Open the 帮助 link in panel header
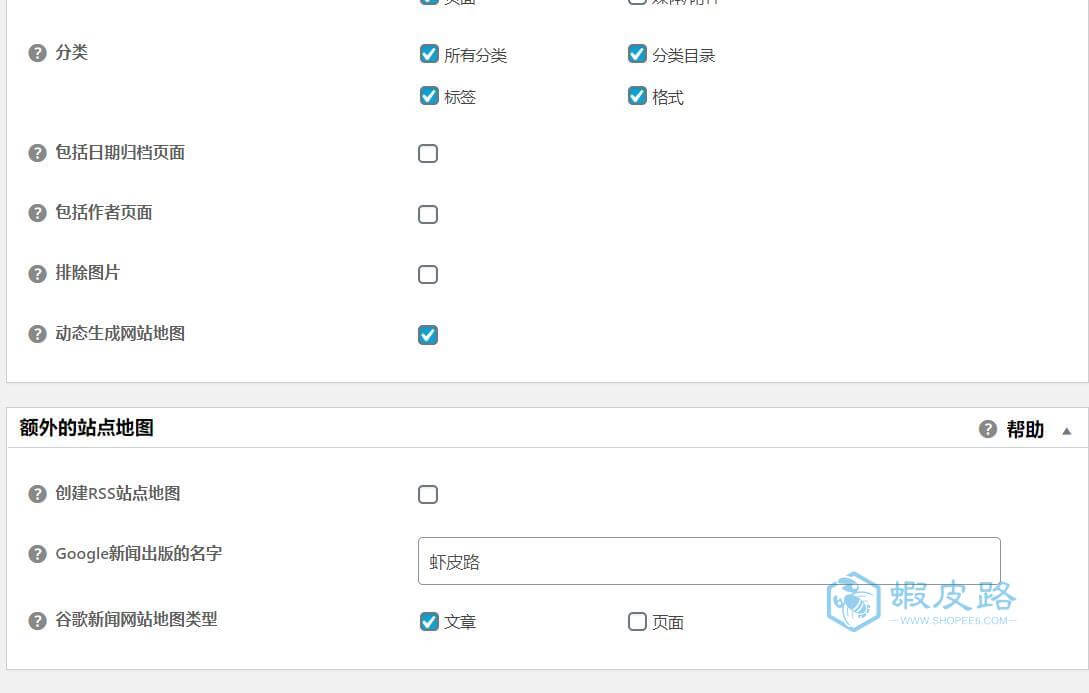Viewport: 1089px width, 693px height. (x=1025, y=429)
